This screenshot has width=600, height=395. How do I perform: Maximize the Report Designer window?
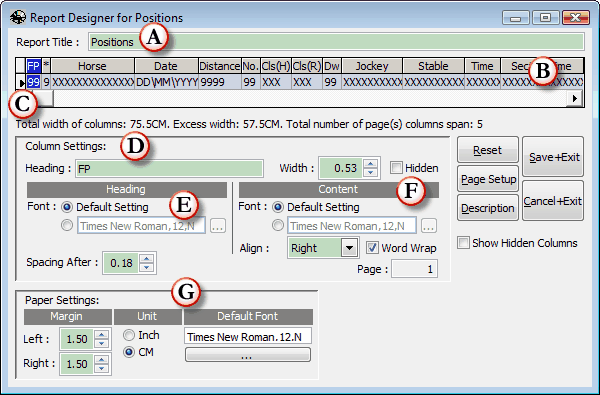pyautogui.click(x=545, y=18)
